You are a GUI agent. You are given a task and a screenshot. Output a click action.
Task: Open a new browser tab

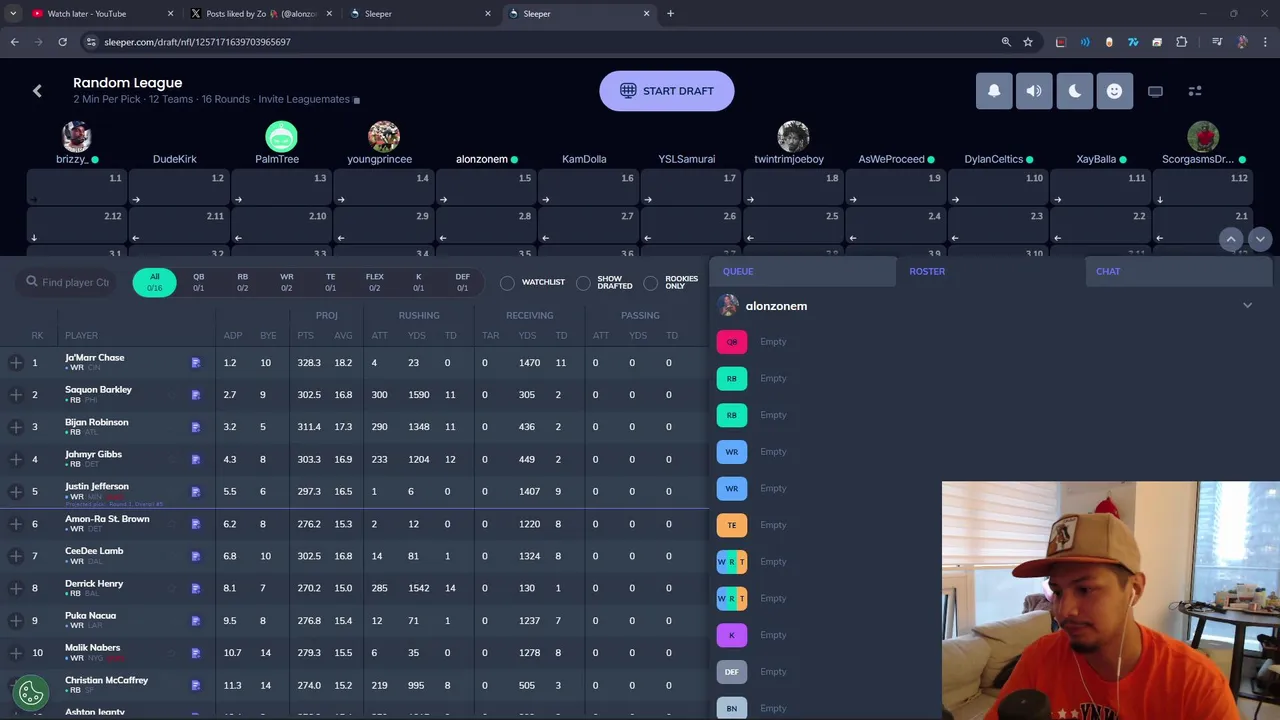(x=670, y=14)
